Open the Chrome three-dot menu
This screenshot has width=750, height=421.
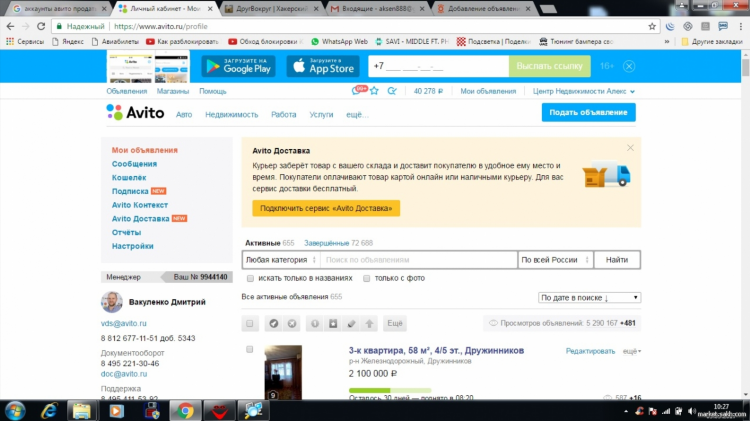pos(740,26)
